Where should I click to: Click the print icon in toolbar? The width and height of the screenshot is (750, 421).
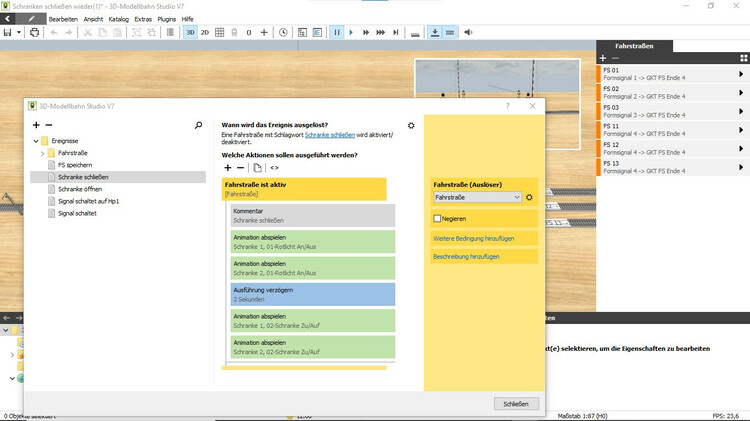point(34,32)
